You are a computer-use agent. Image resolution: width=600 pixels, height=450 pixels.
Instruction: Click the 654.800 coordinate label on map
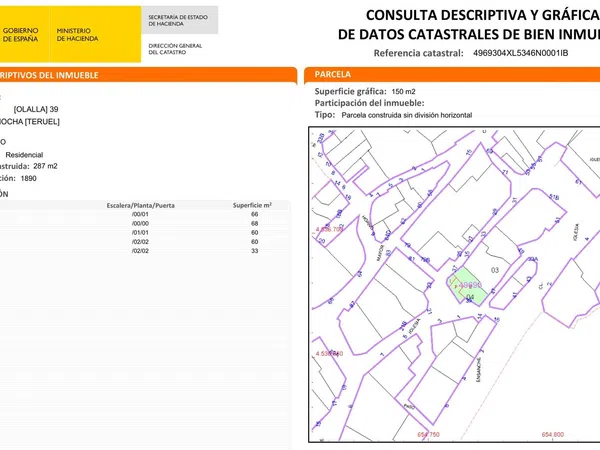(553, 435)
